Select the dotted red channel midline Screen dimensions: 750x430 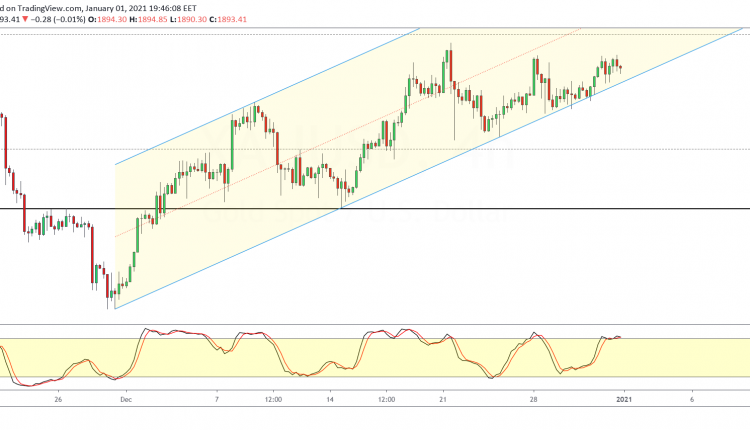tap(348, 132)
